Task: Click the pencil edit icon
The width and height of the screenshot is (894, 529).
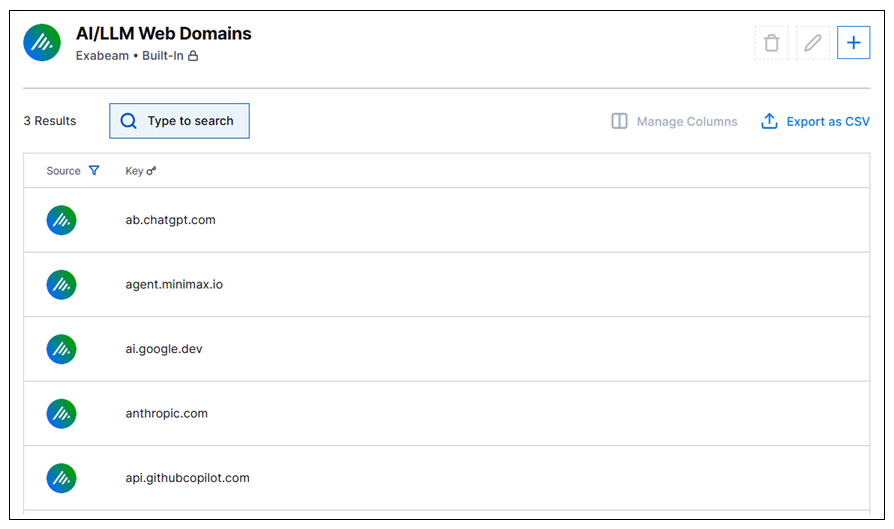Action: click(812, 43)
